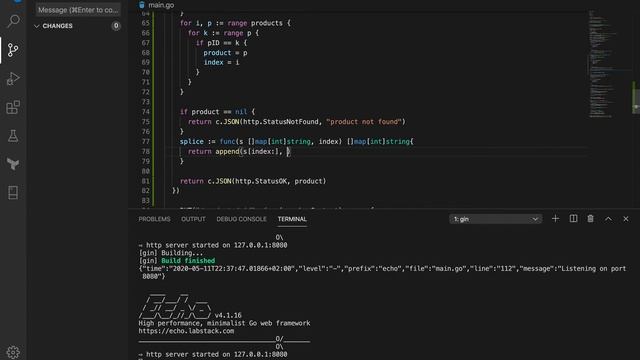Viewport: 640px width, 360px height.
Task: Open the Search view in activity bar
Action: coord(13,21)
